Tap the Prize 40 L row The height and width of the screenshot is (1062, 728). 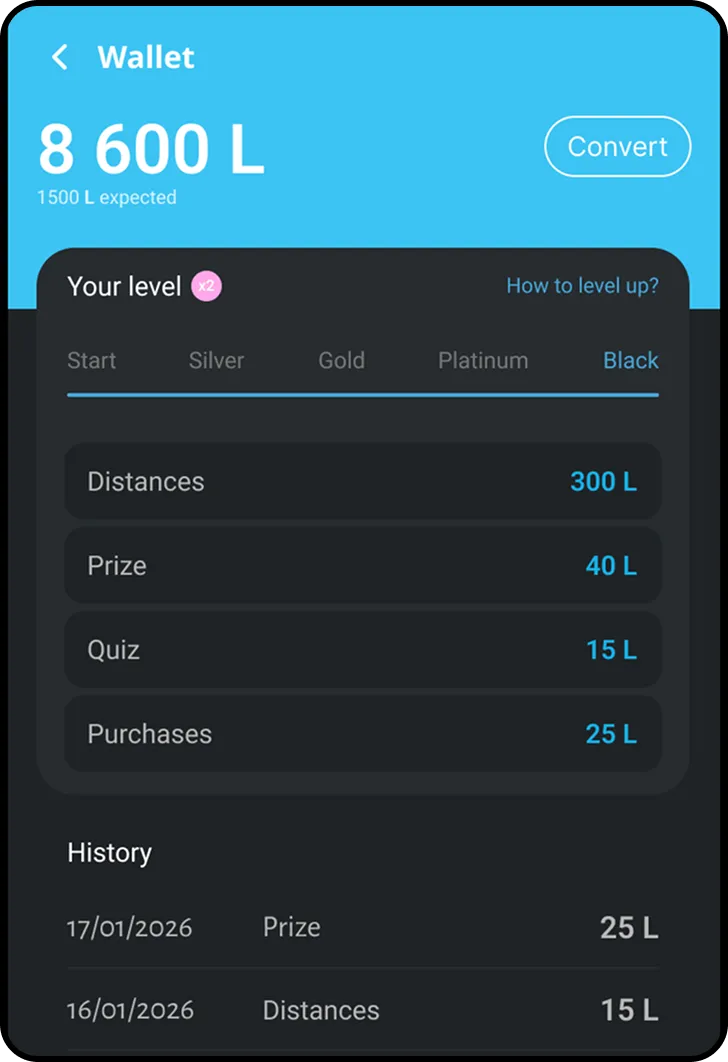point(362,566)
